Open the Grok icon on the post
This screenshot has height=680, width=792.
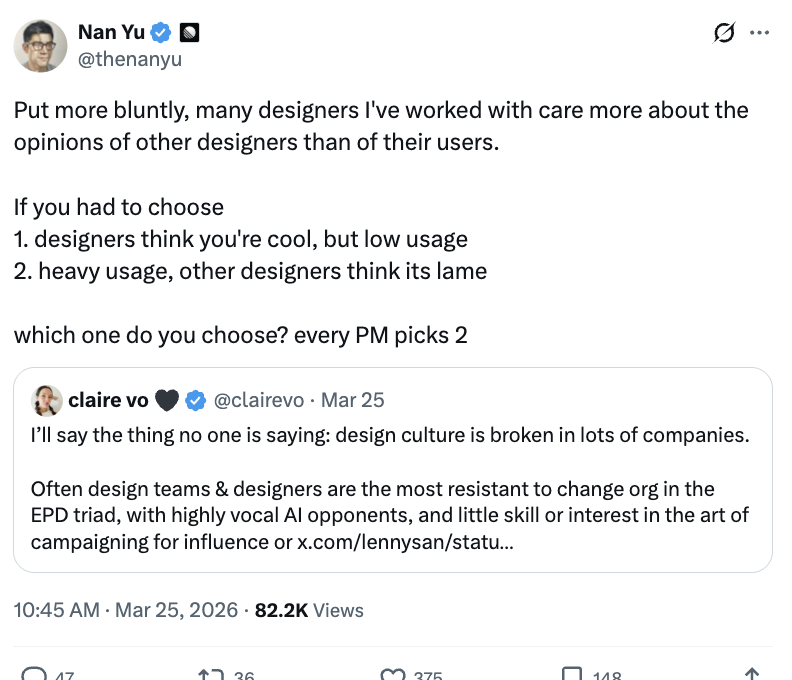722,33
